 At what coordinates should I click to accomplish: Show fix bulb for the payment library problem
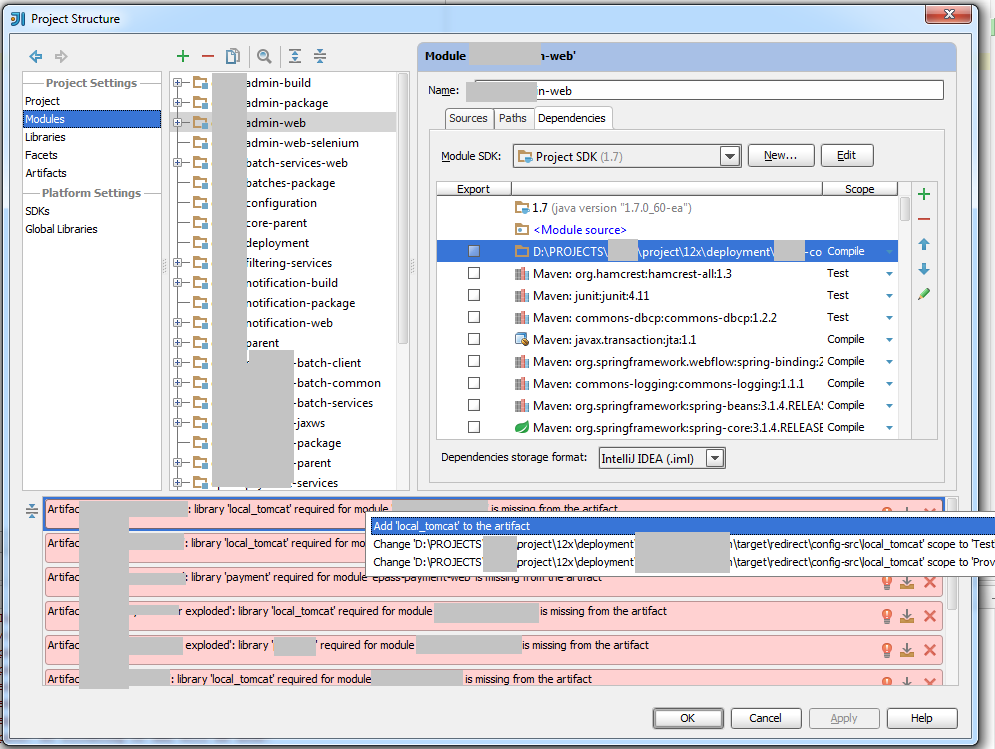[x=886, y=582]
